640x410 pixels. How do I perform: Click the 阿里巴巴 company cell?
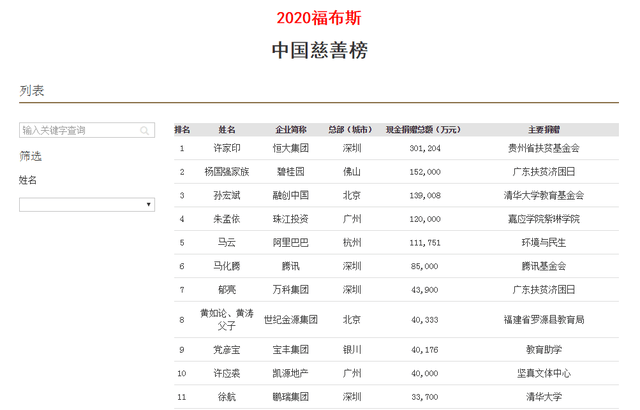click(291, 242)
